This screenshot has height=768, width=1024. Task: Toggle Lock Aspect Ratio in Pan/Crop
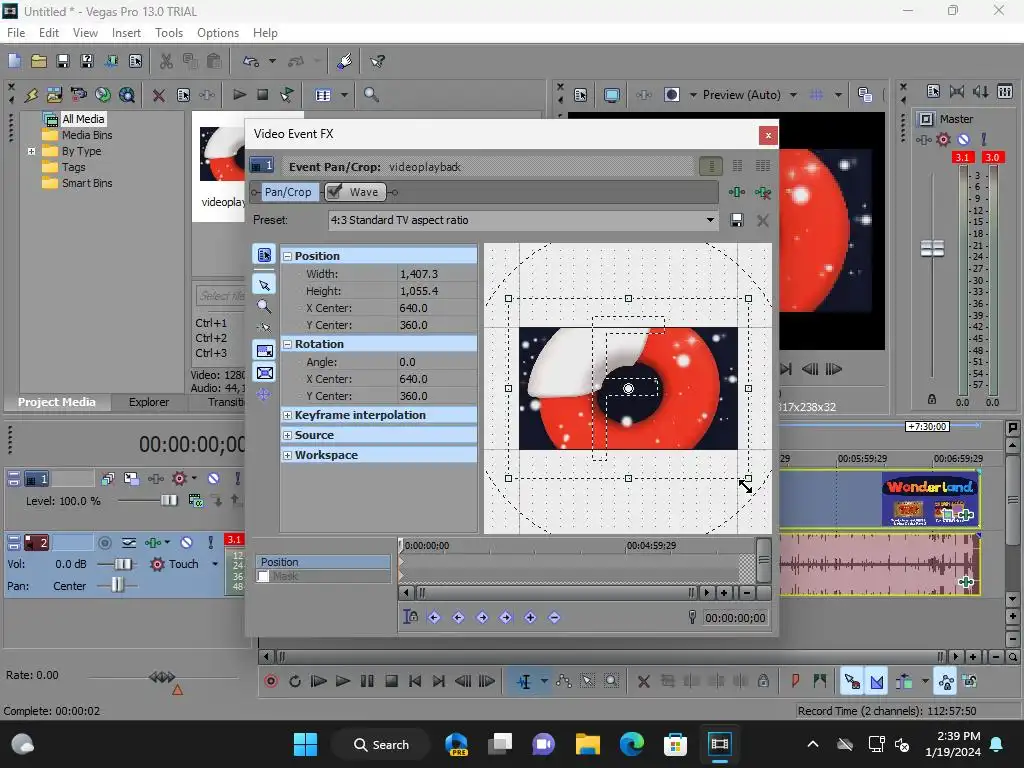(264, 351)
